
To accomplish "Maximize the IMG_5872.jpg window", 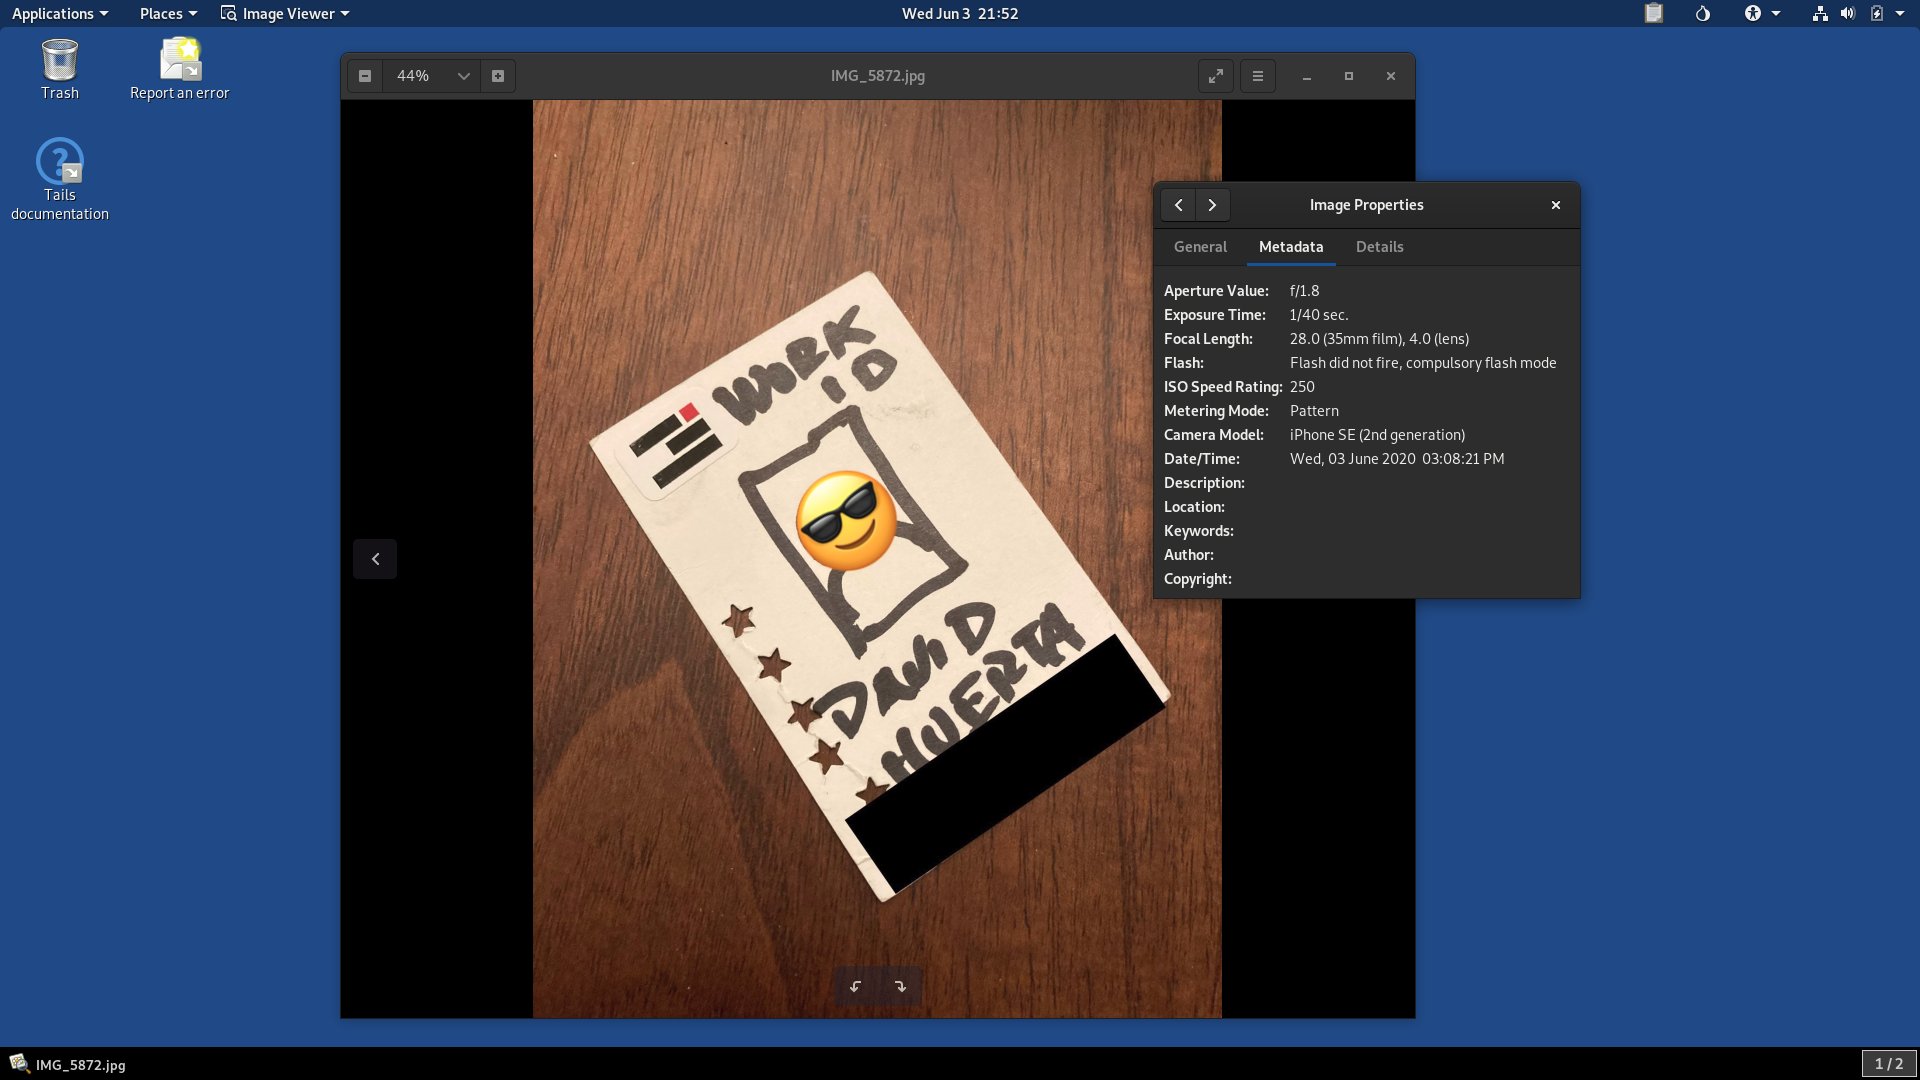I will [x=1349, y=76].
